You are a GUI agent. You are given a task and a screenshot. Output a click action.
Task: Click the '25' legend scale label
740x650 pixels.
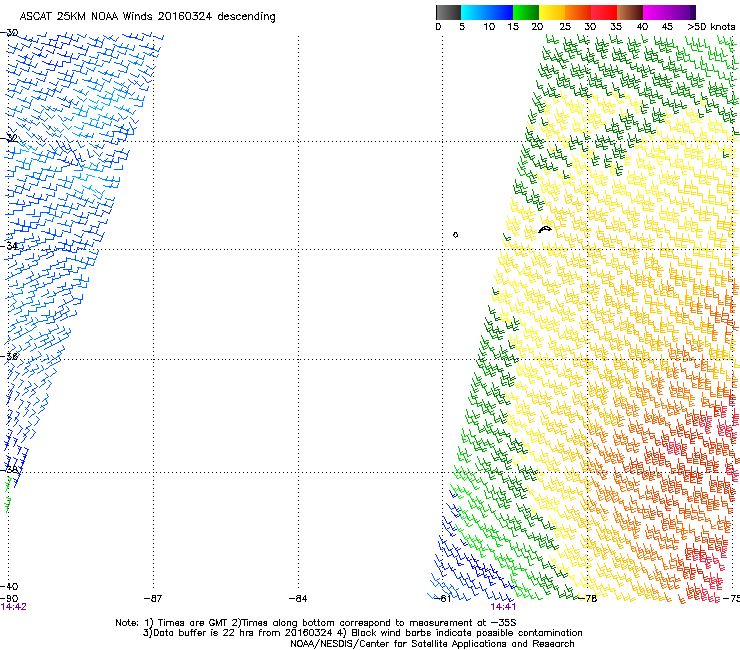coord(565,26)
